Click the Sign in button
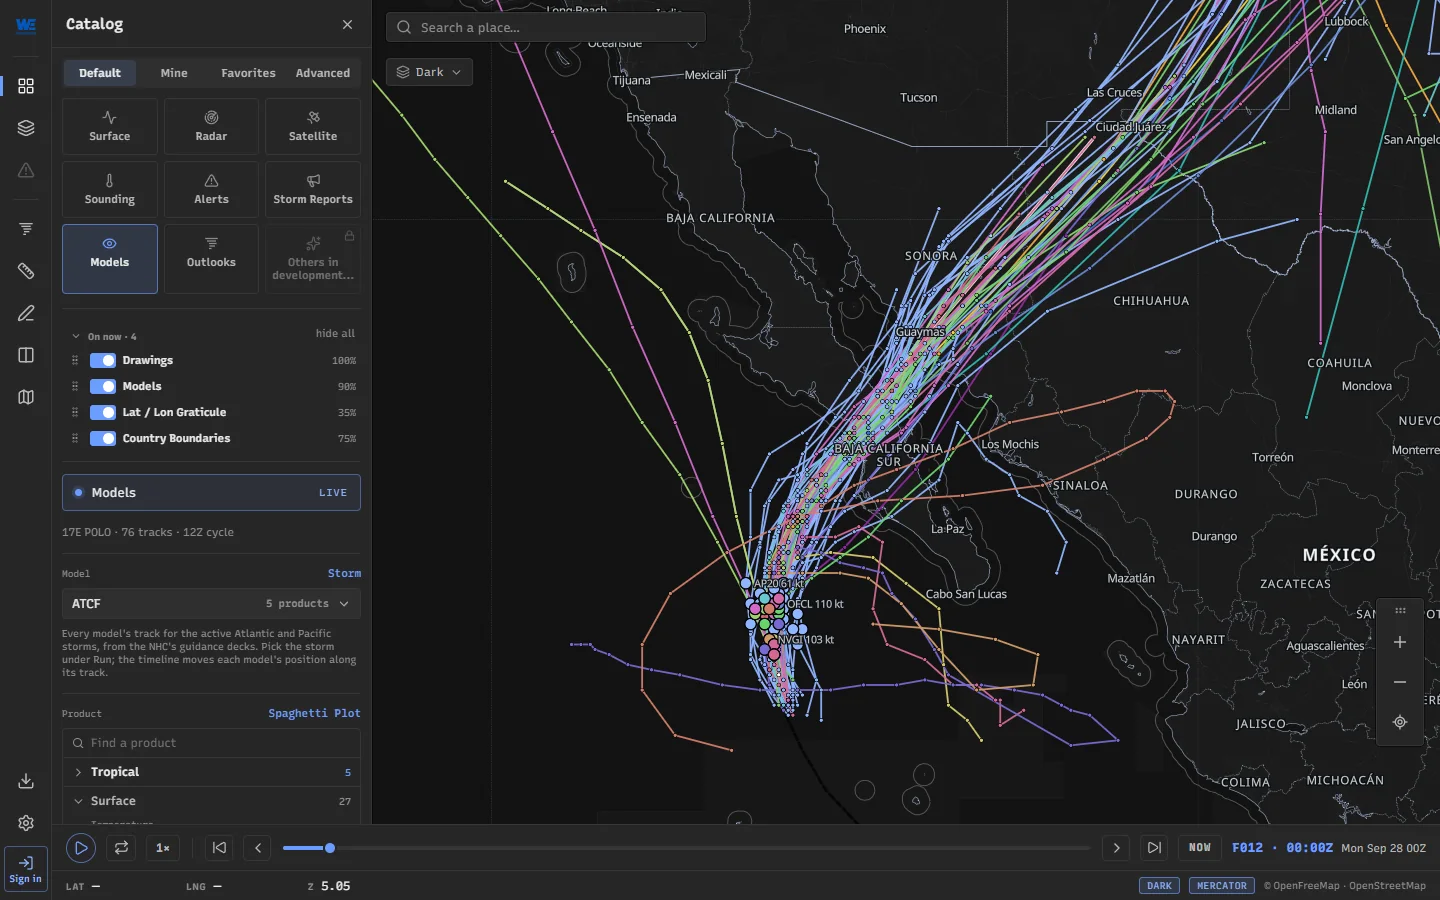1440x900 pixels. click(x=26, y=869)
